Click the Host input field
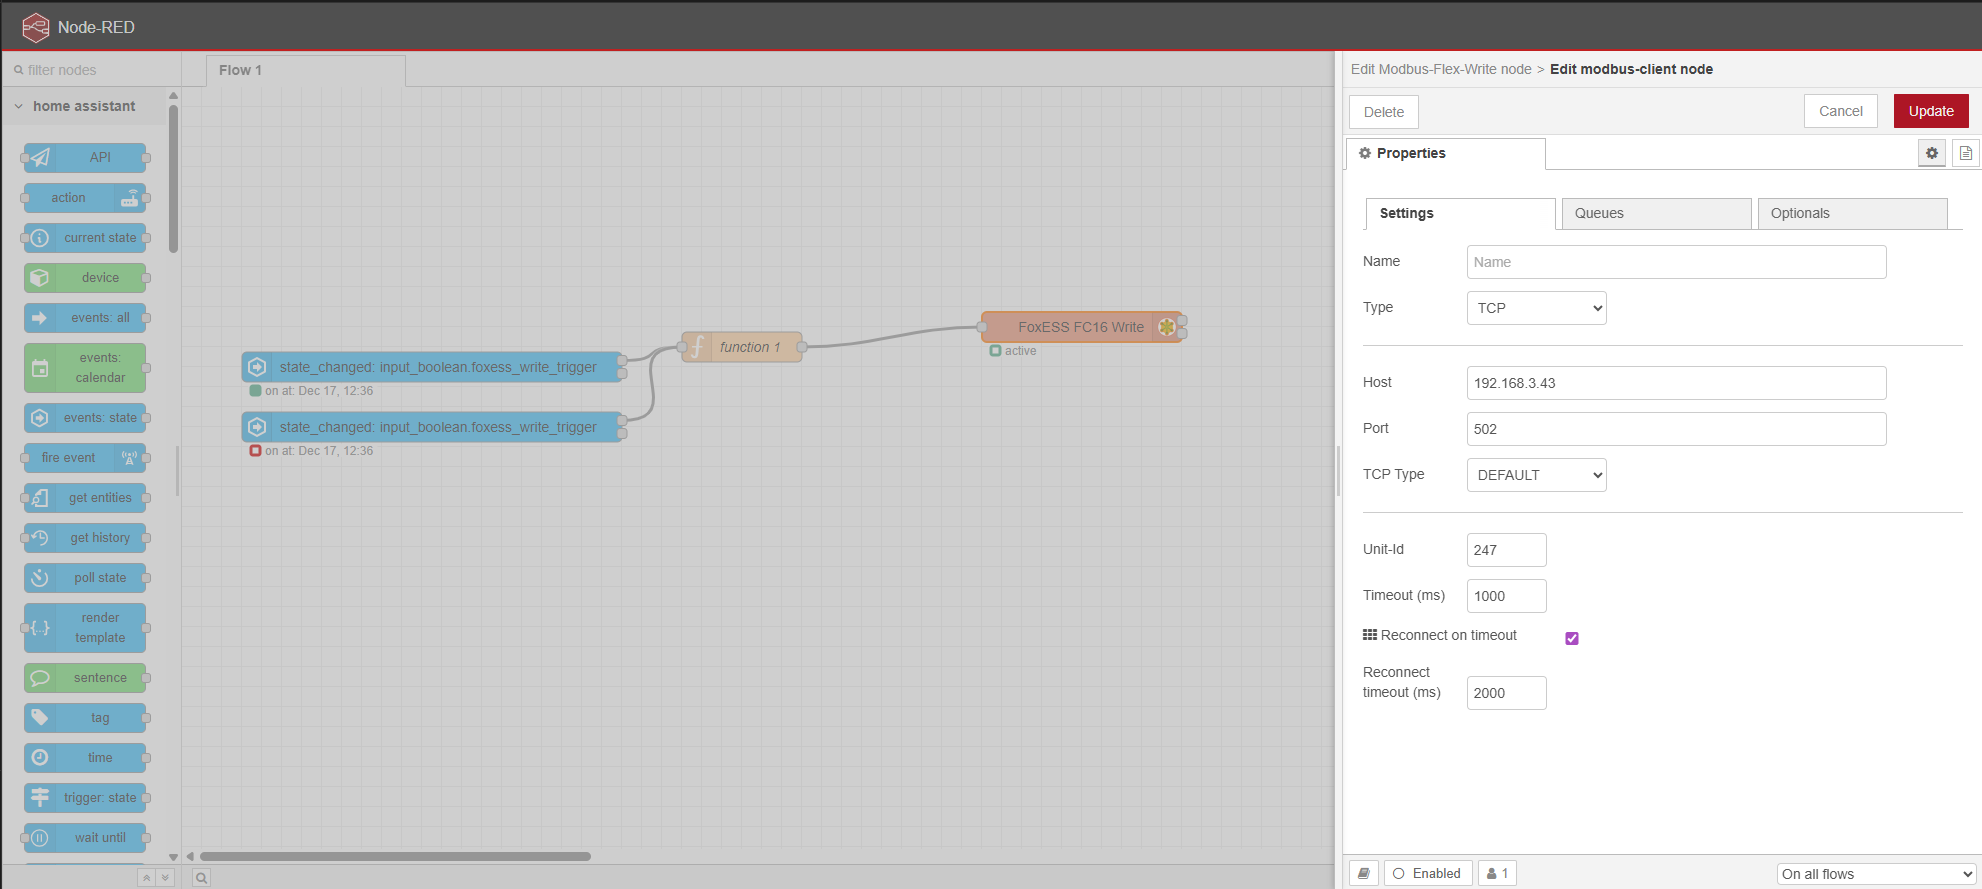This screenshot has height=889, width=1982. pos(1676,383)
